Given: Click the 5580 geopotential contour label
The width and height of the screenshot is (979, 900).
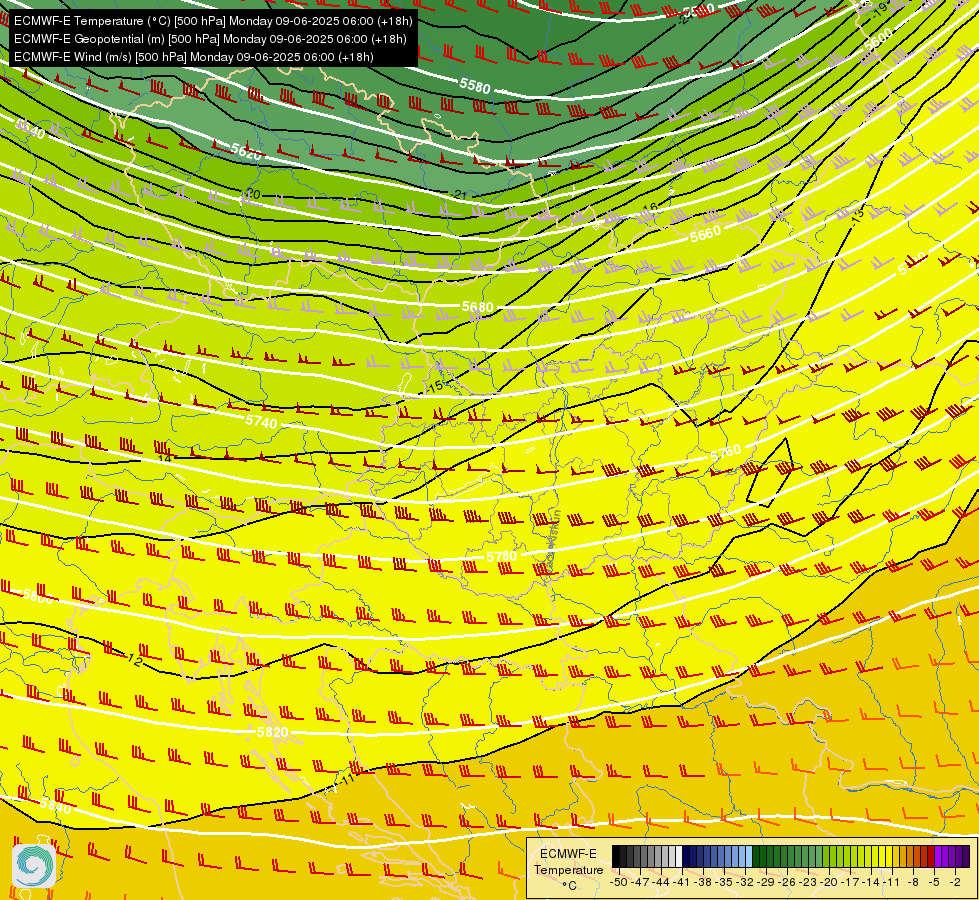Looking at the screenshot, I should click(475, 86).
